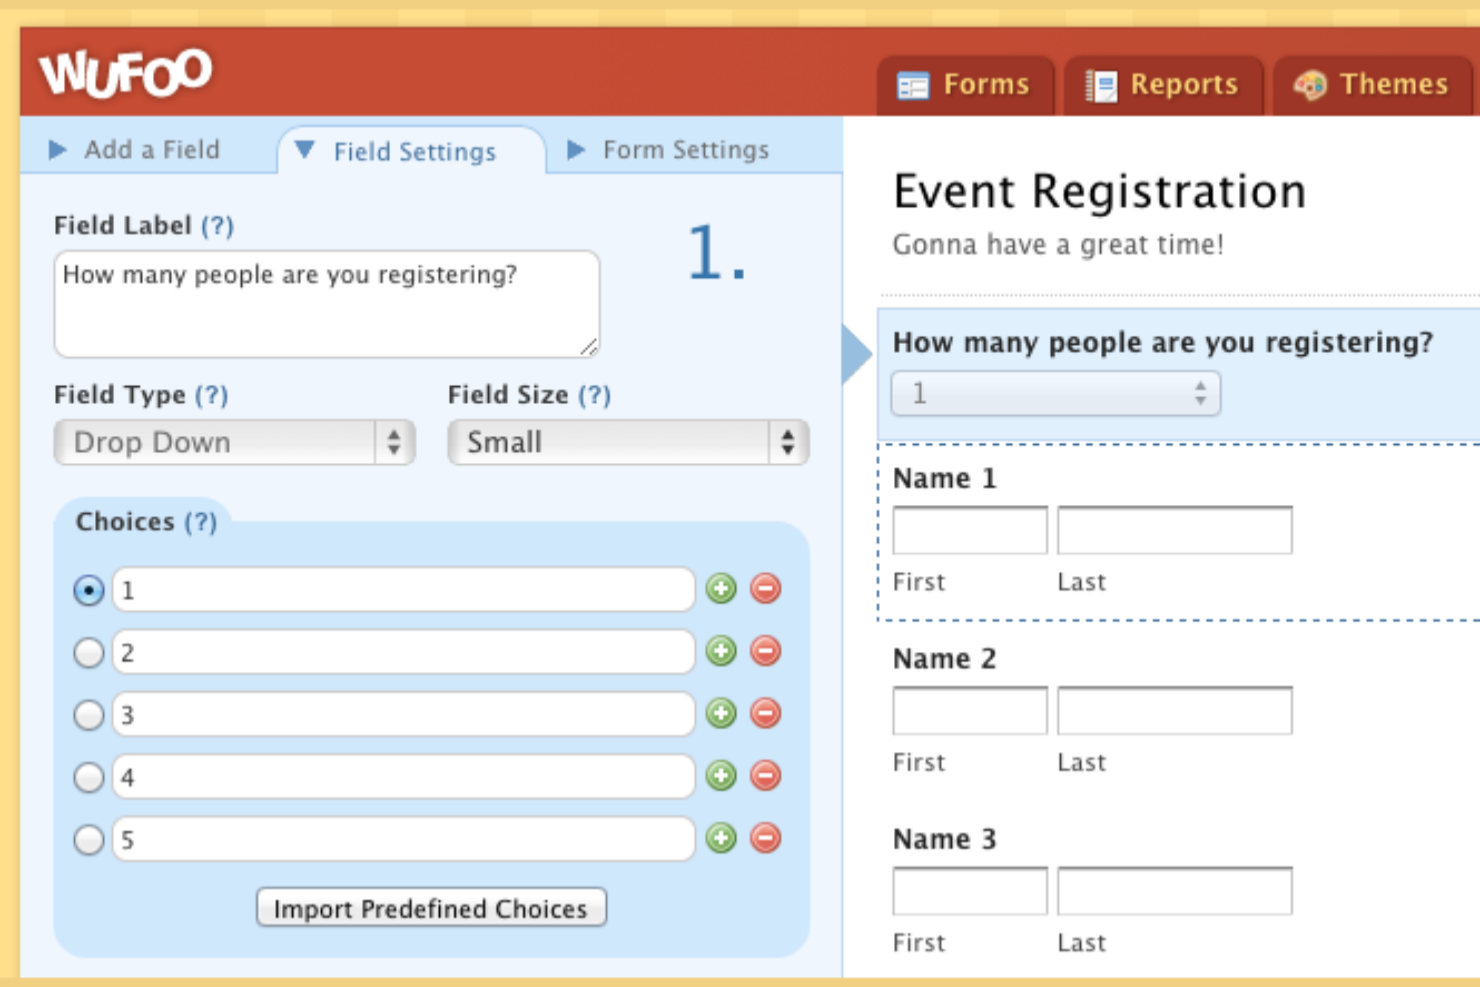
Task: Add a choice with the green plus beside "1"
Action: pyautogui.click(x=722, y=590)
